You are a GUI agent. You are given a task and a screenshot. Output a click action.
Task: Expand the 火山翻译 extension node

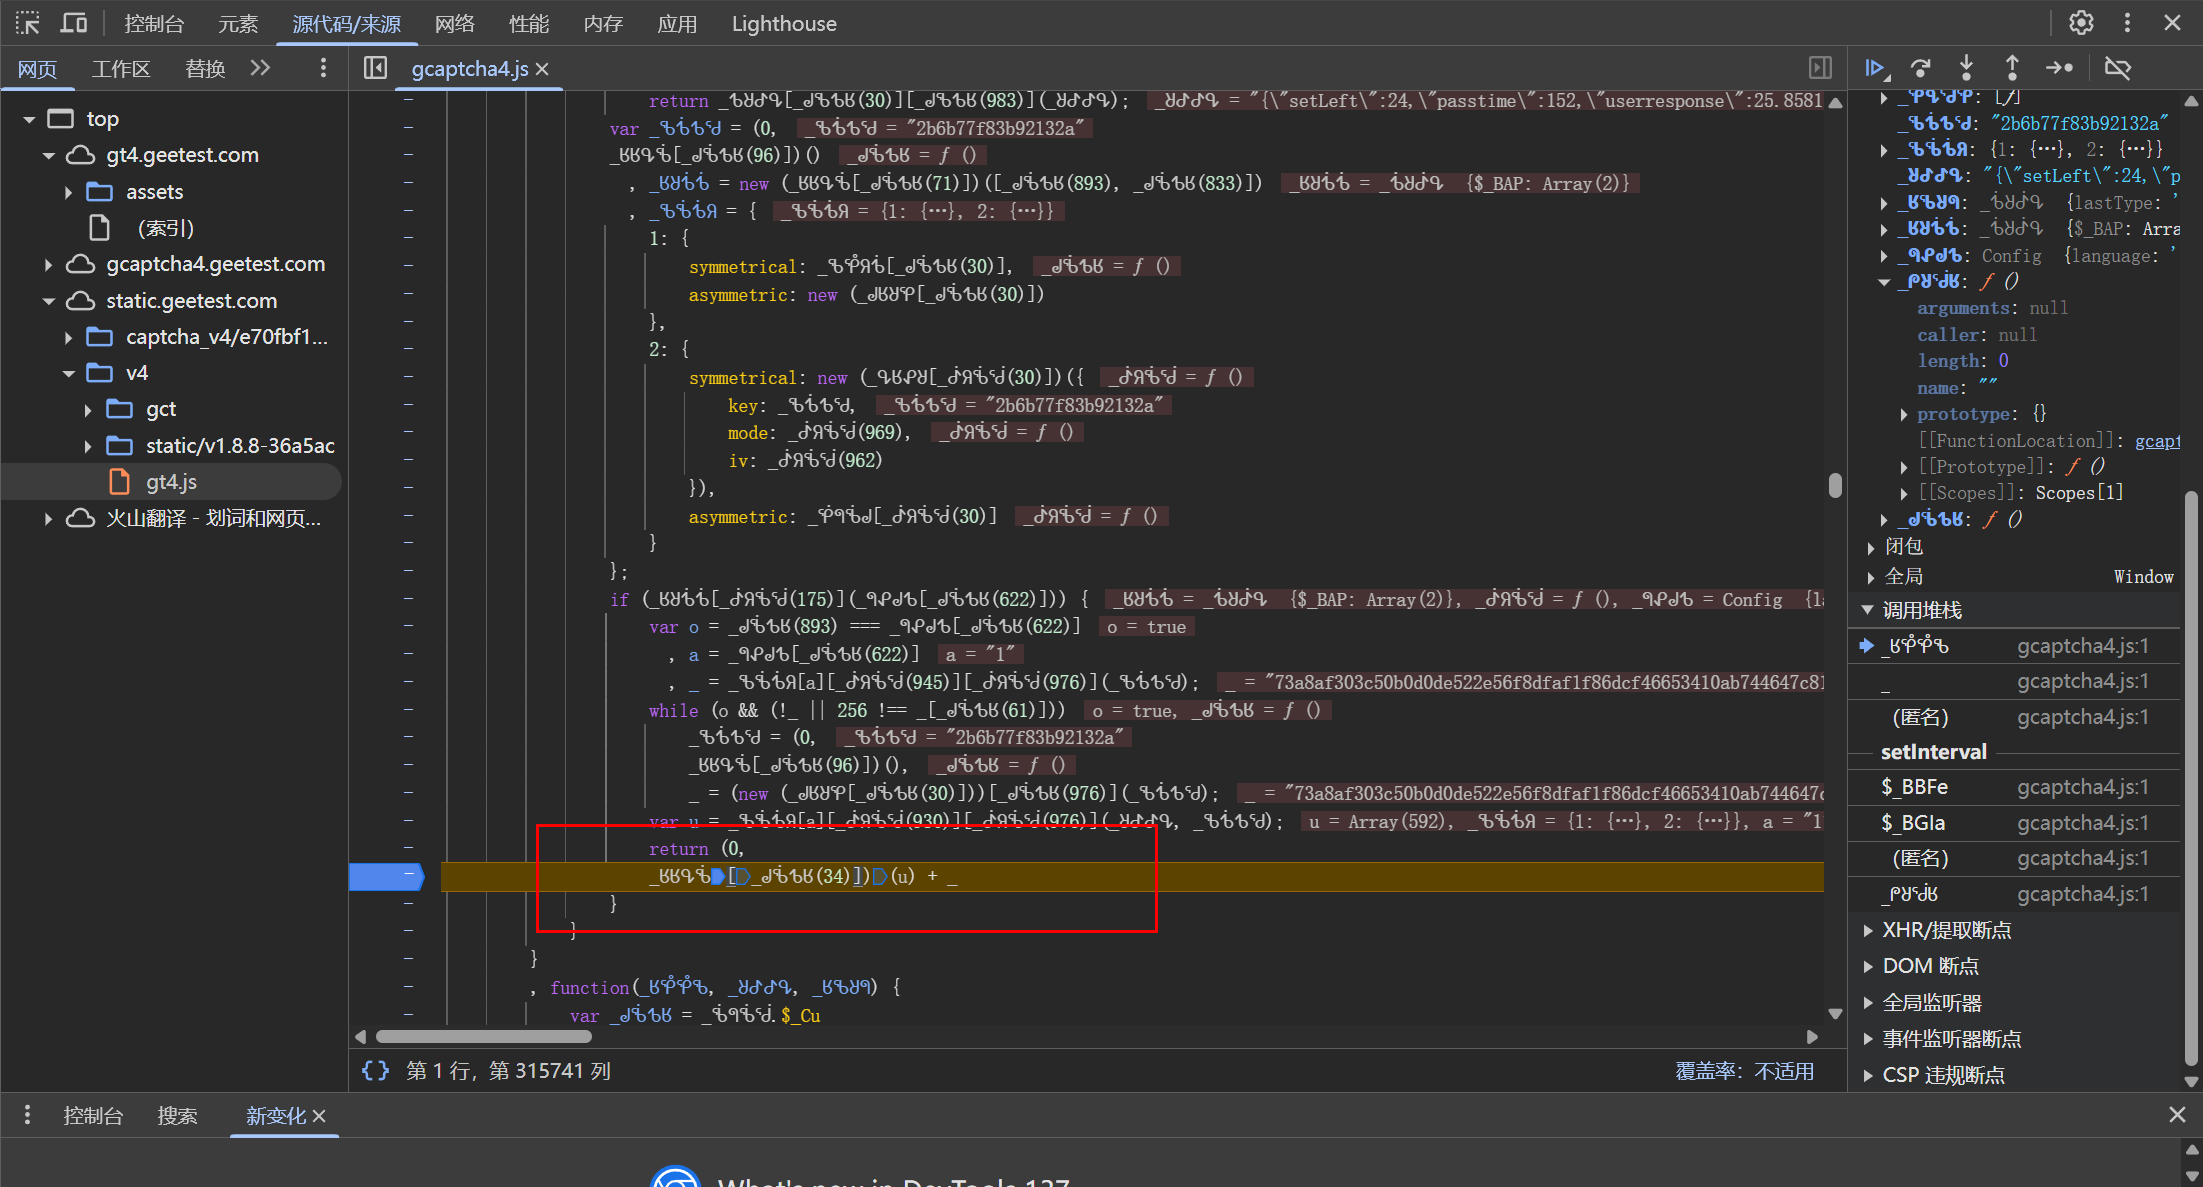point(48,519)
